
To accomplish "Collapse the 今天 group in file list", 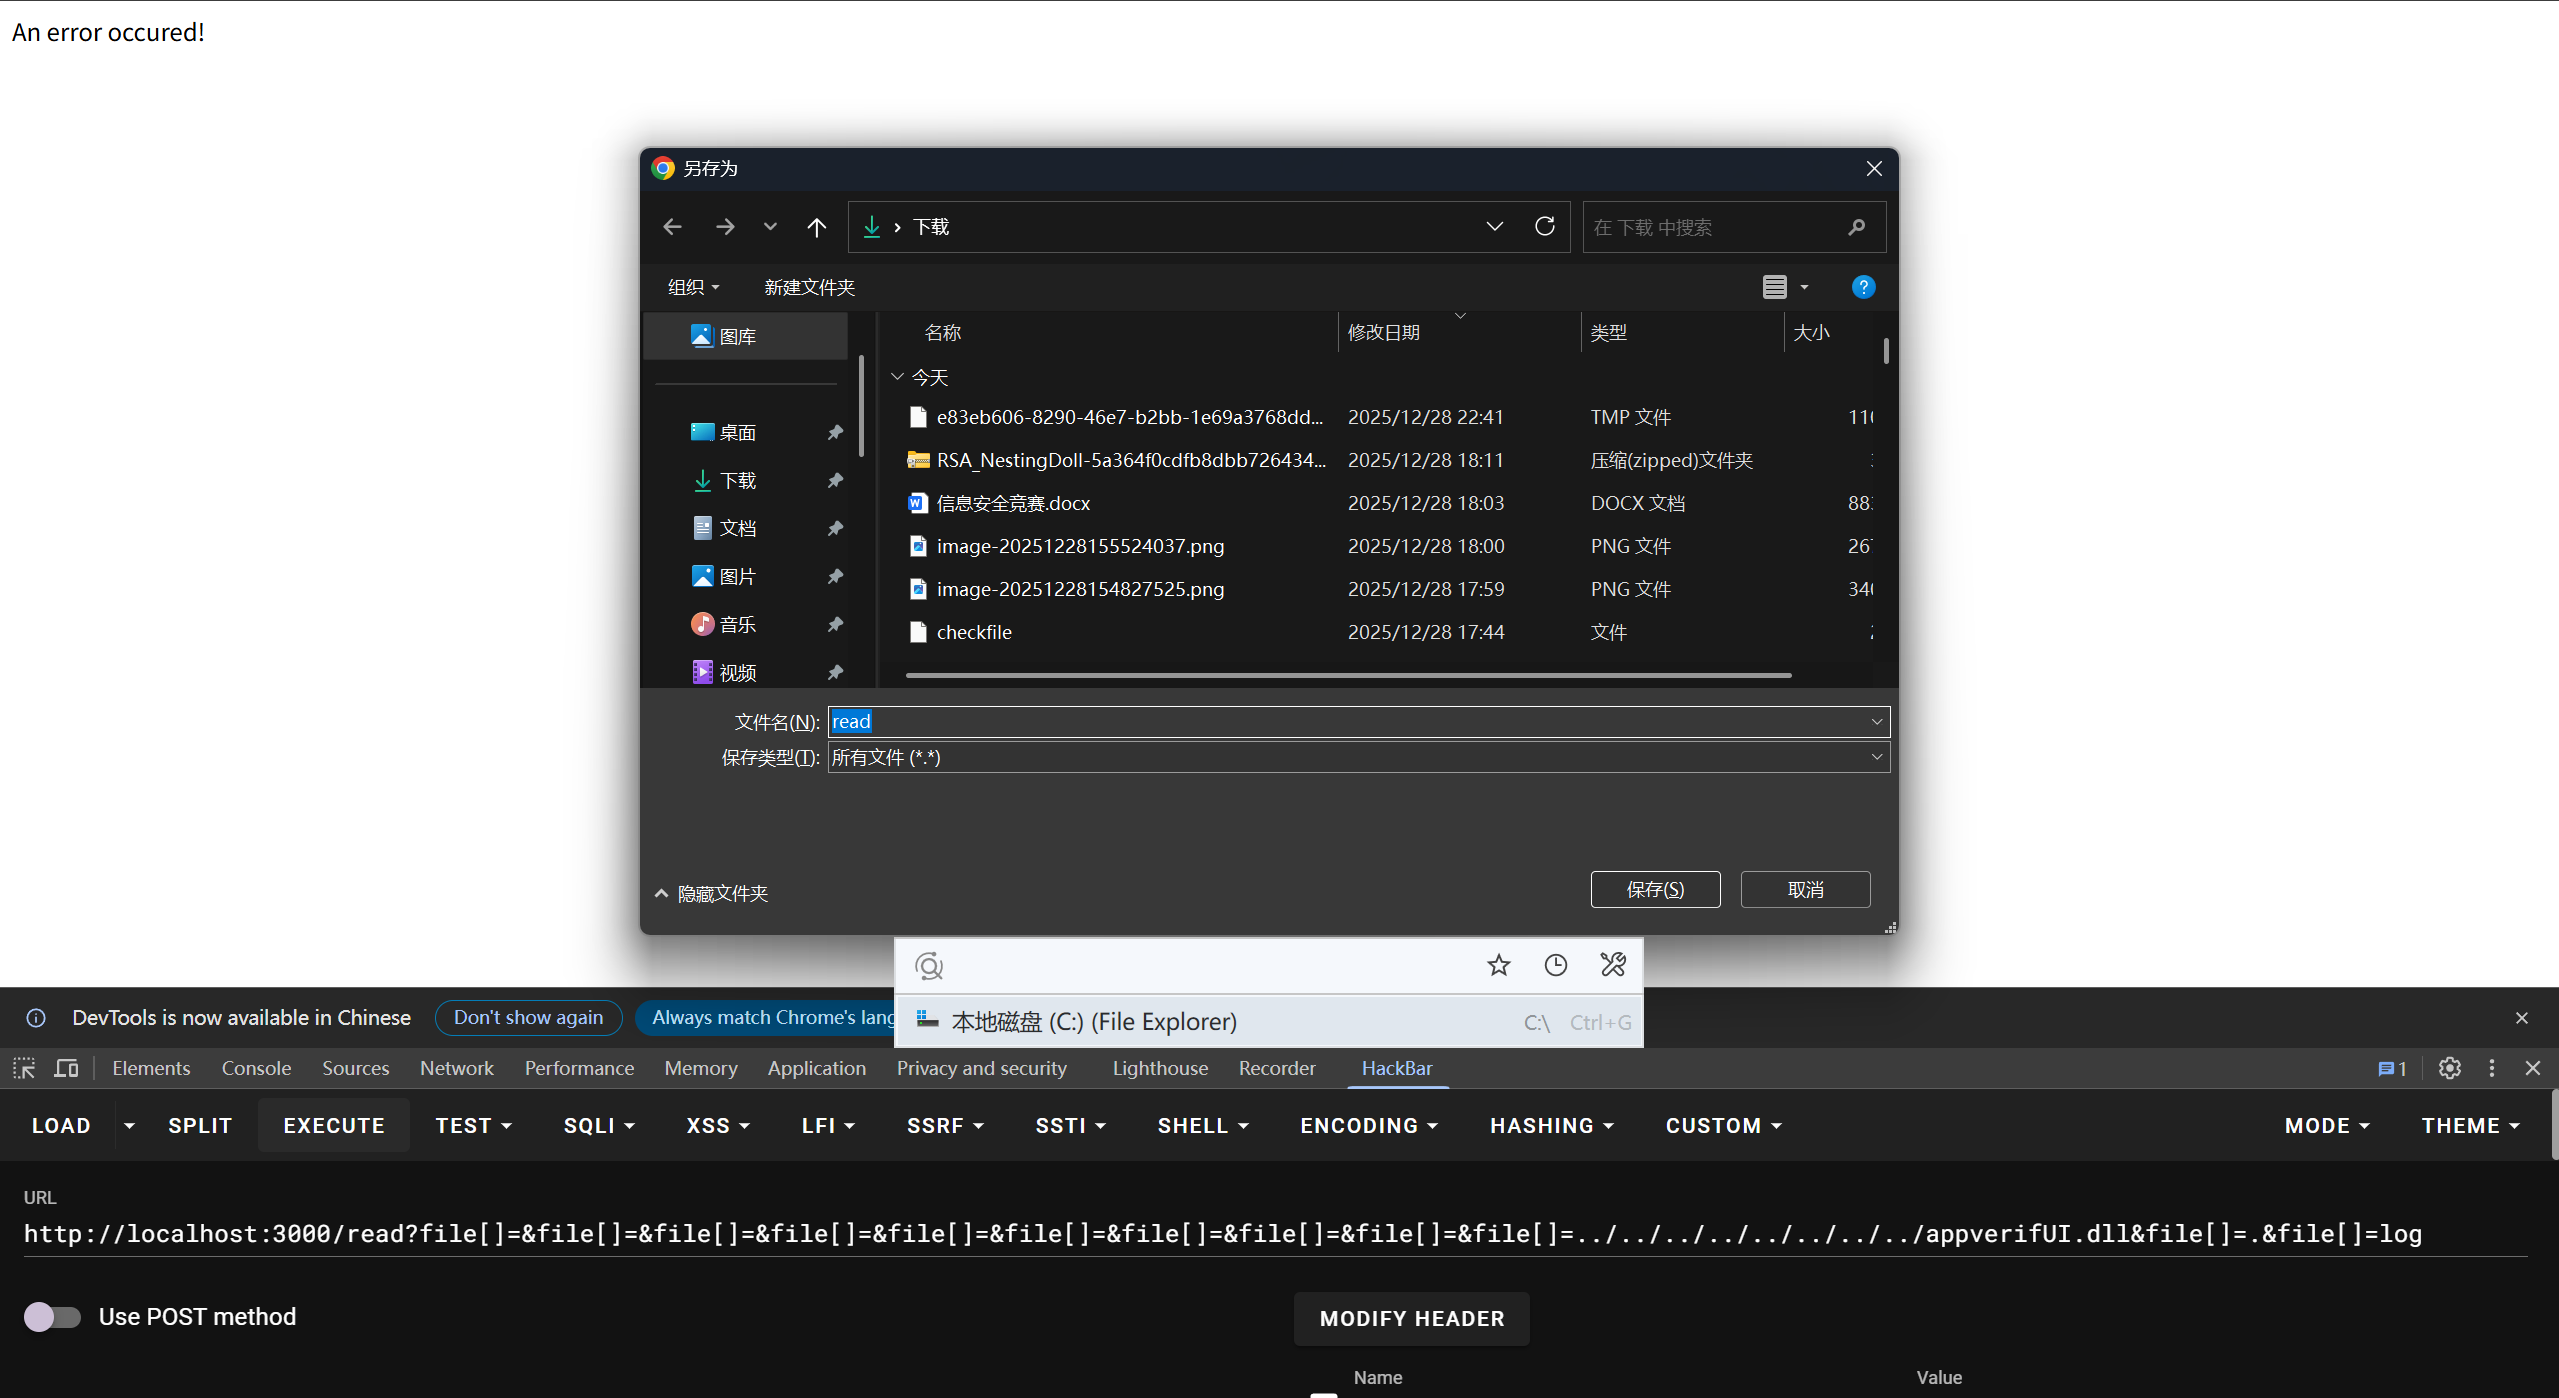I will [897, 377].
